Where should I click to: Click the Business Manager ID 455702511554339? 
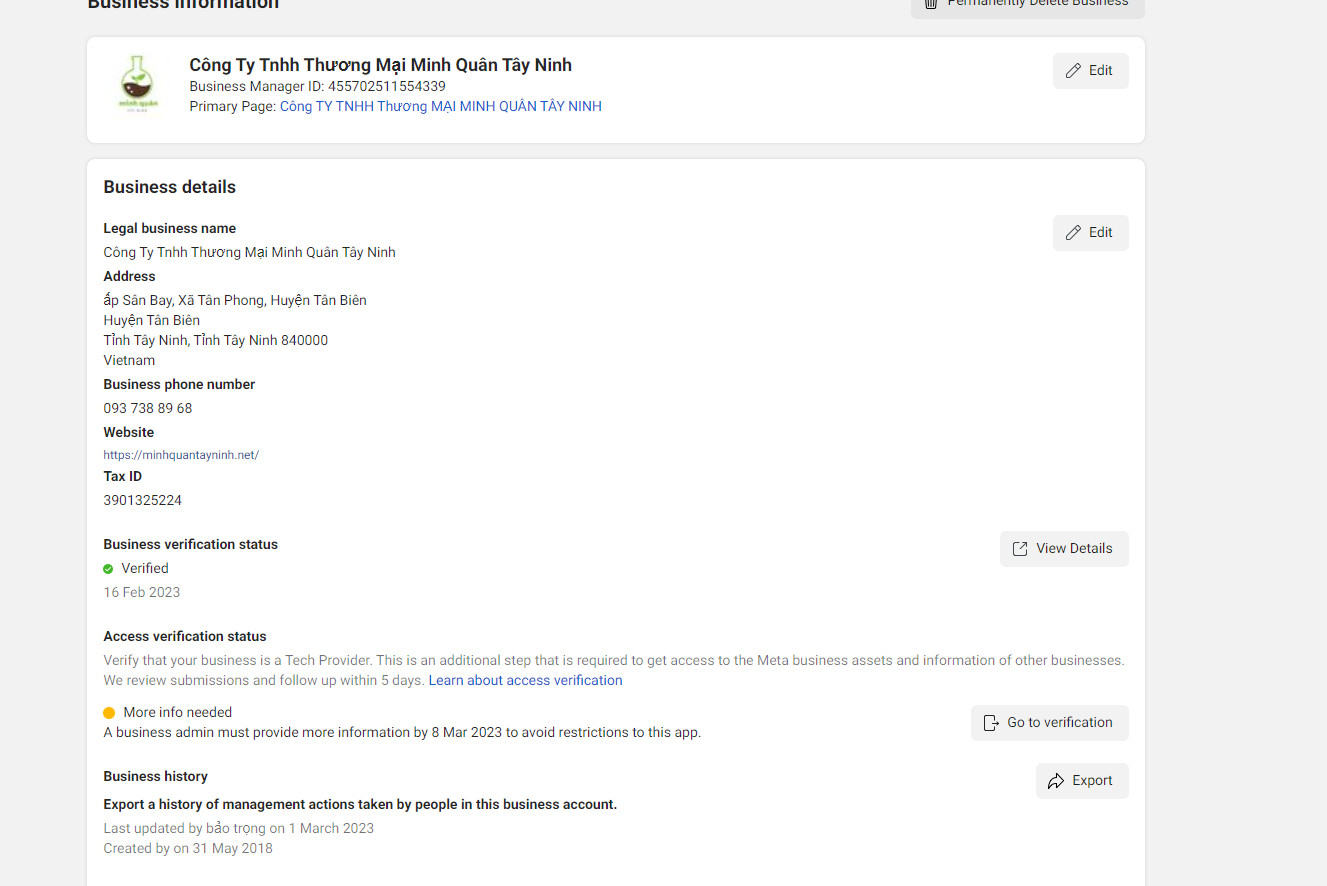(x=318, y=87)
